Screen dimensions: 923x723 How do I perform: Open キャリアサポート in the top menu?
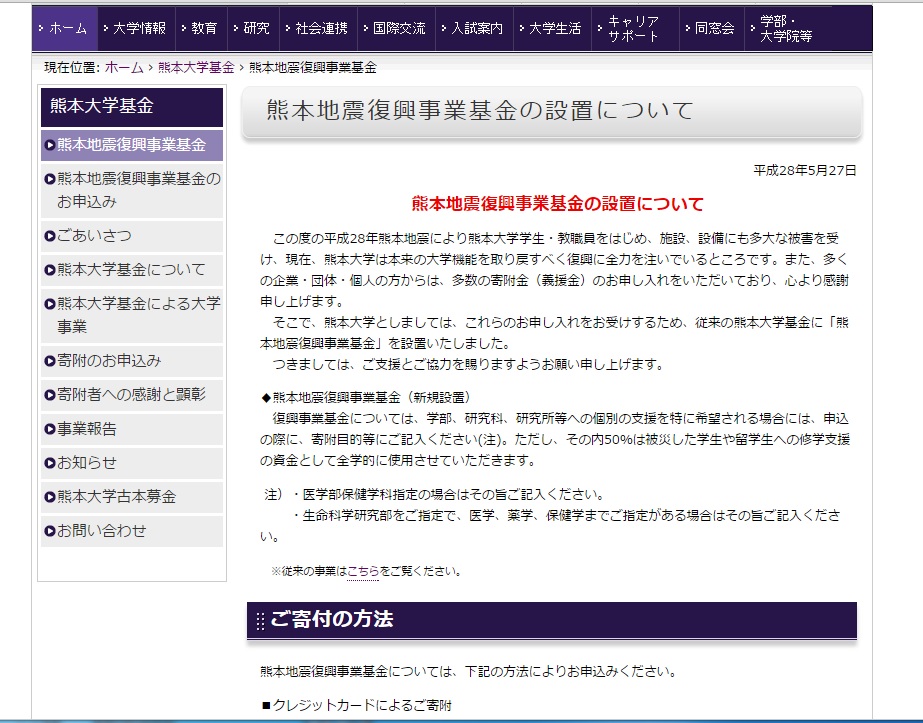[x=635, y=28]
